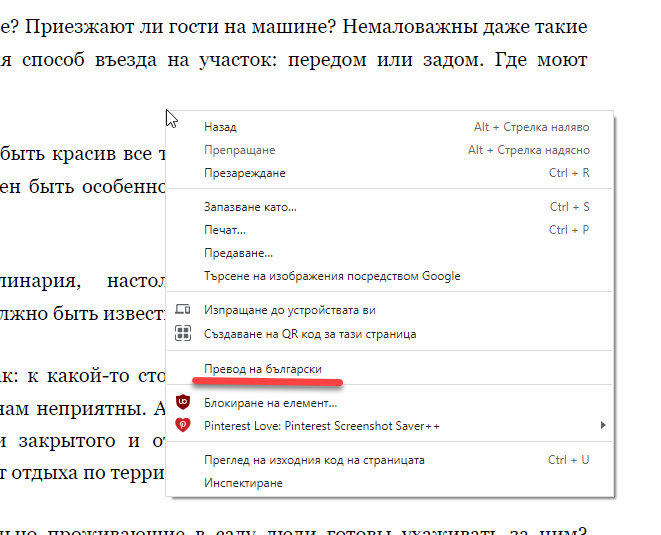Click the Pinterest heart icon

point(183,425)
